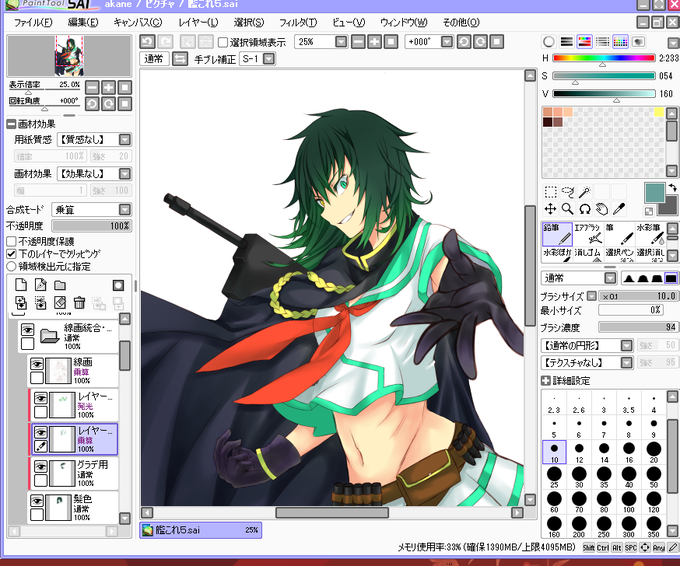The height and width of the screenshot is (566, 680).
Task: Select the hand pan tool
Action: click(x=602, y=209)
